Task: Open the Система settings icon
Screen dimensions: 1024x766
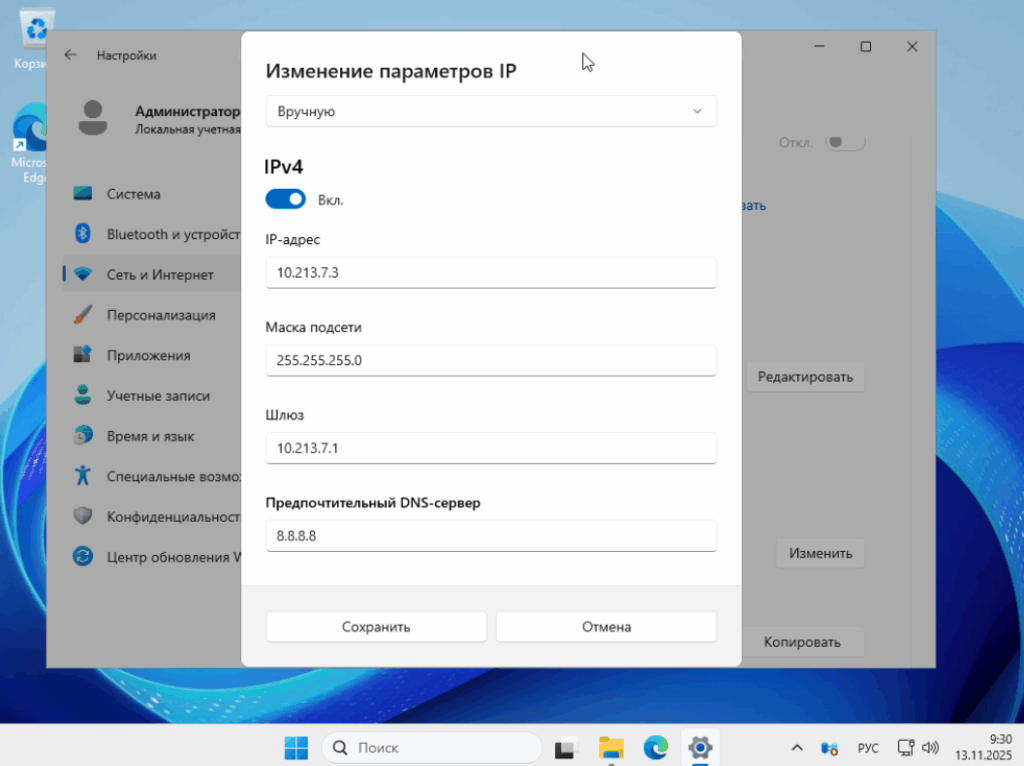Action: (x=83, y=193)
